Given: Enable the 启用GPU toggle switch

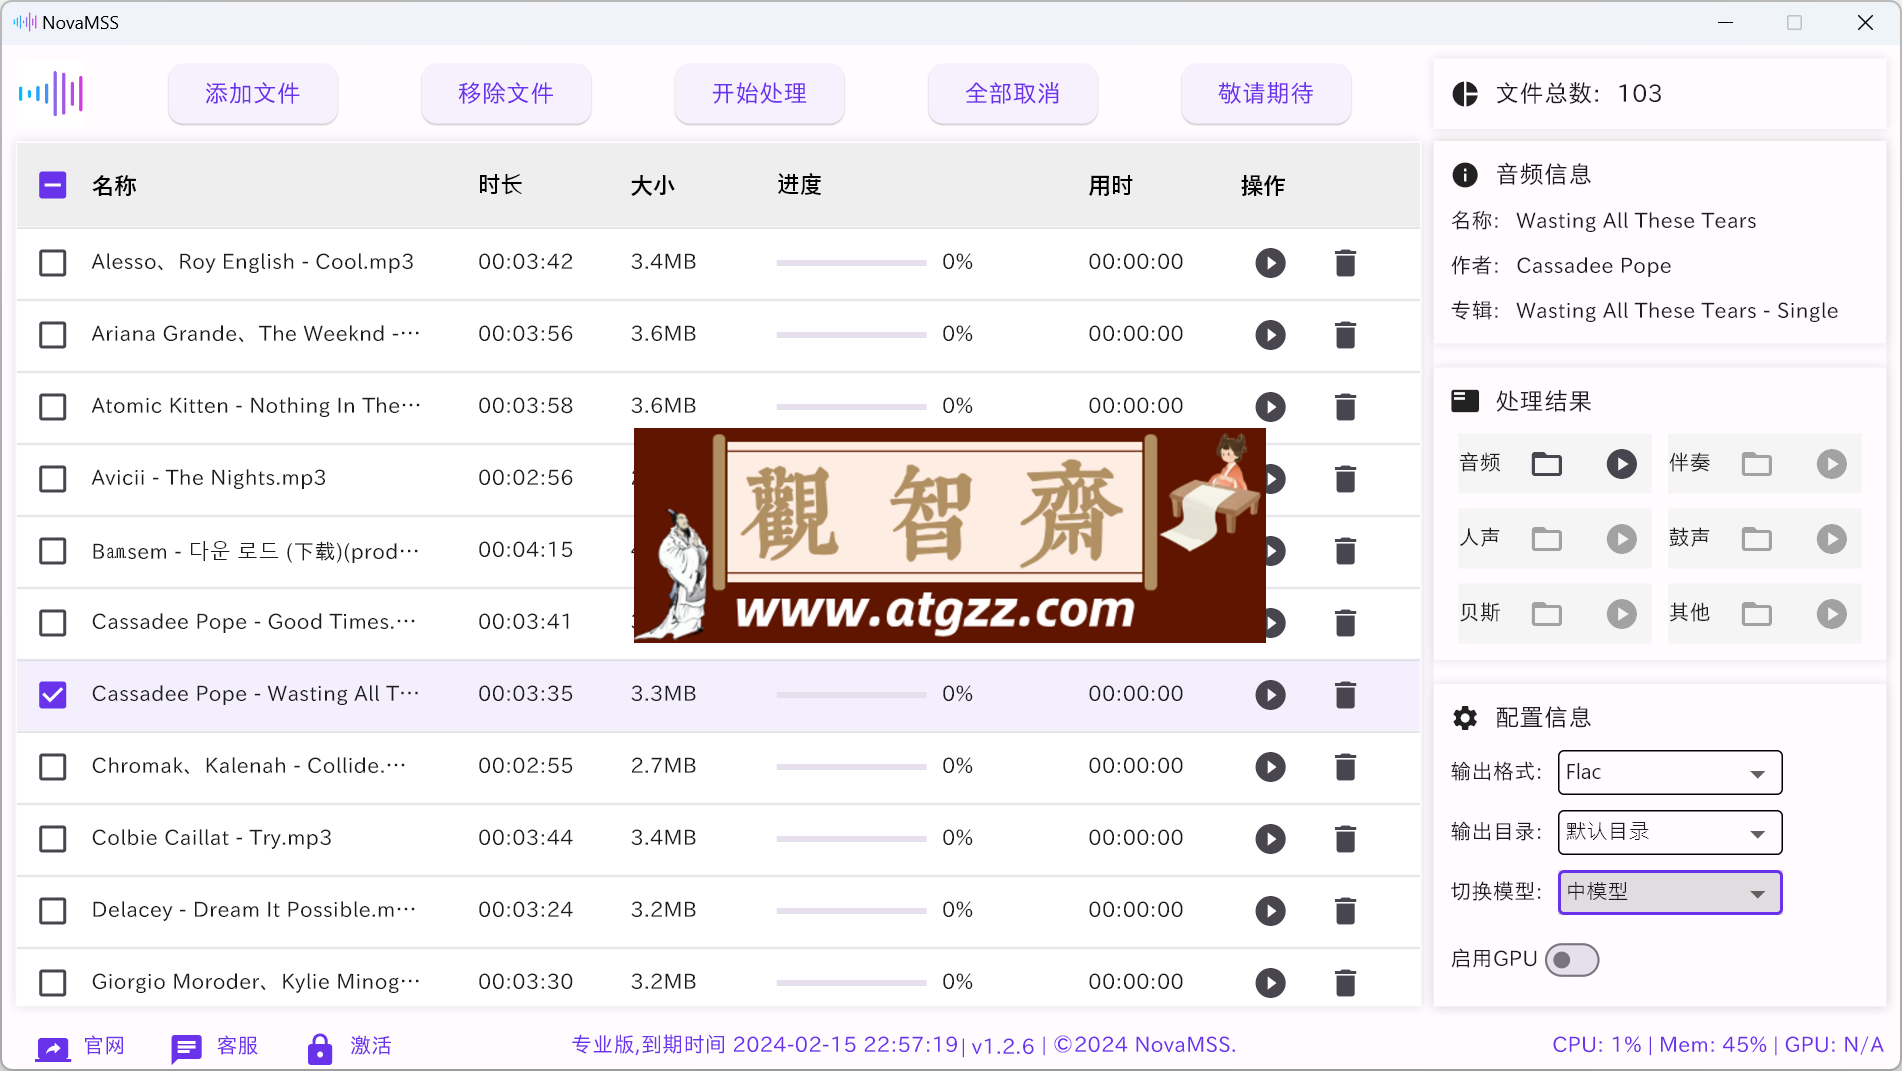Looking at the screenshot, I should (1571, 960).
